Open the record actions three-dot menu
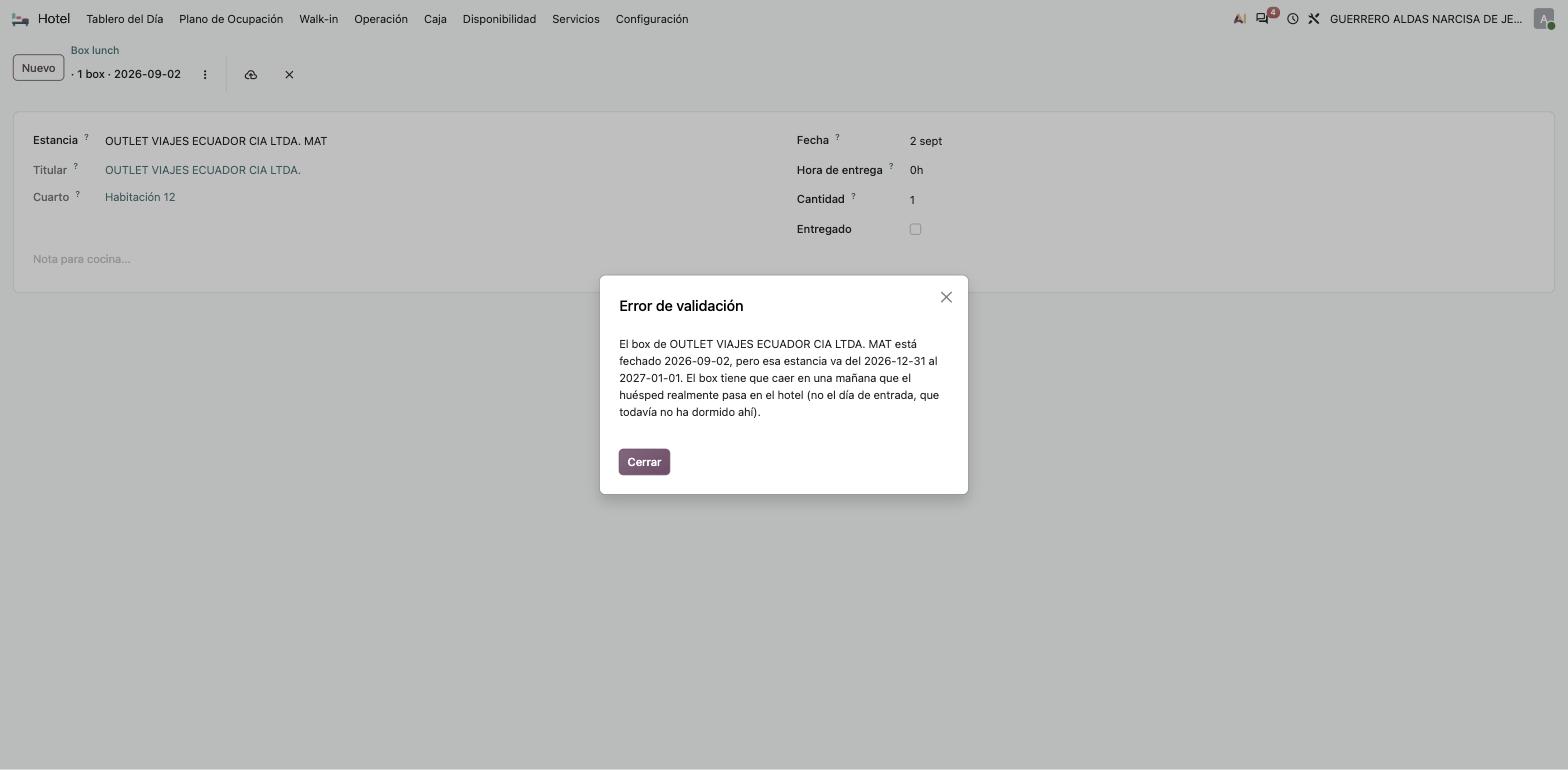 205,75
